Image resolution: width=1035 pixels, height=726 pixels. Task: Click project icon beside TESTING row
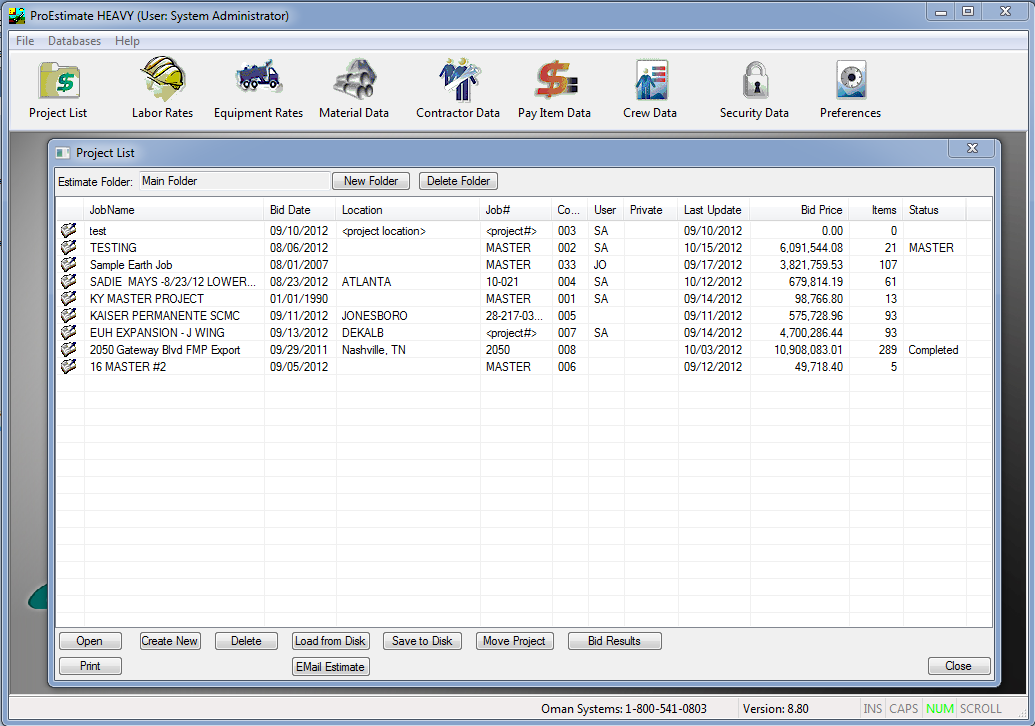pyautogui.click(x=69, y=248)
